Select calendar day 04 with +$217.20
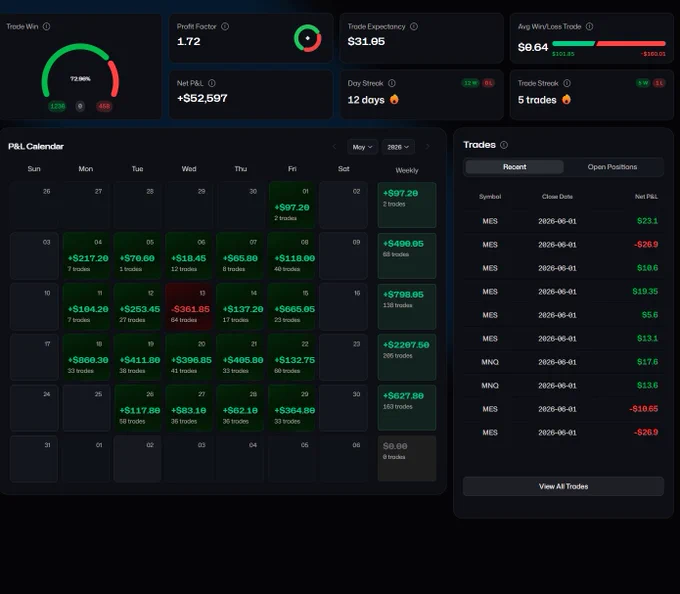The height and width of the screenshot is (594, 680). 86,256
